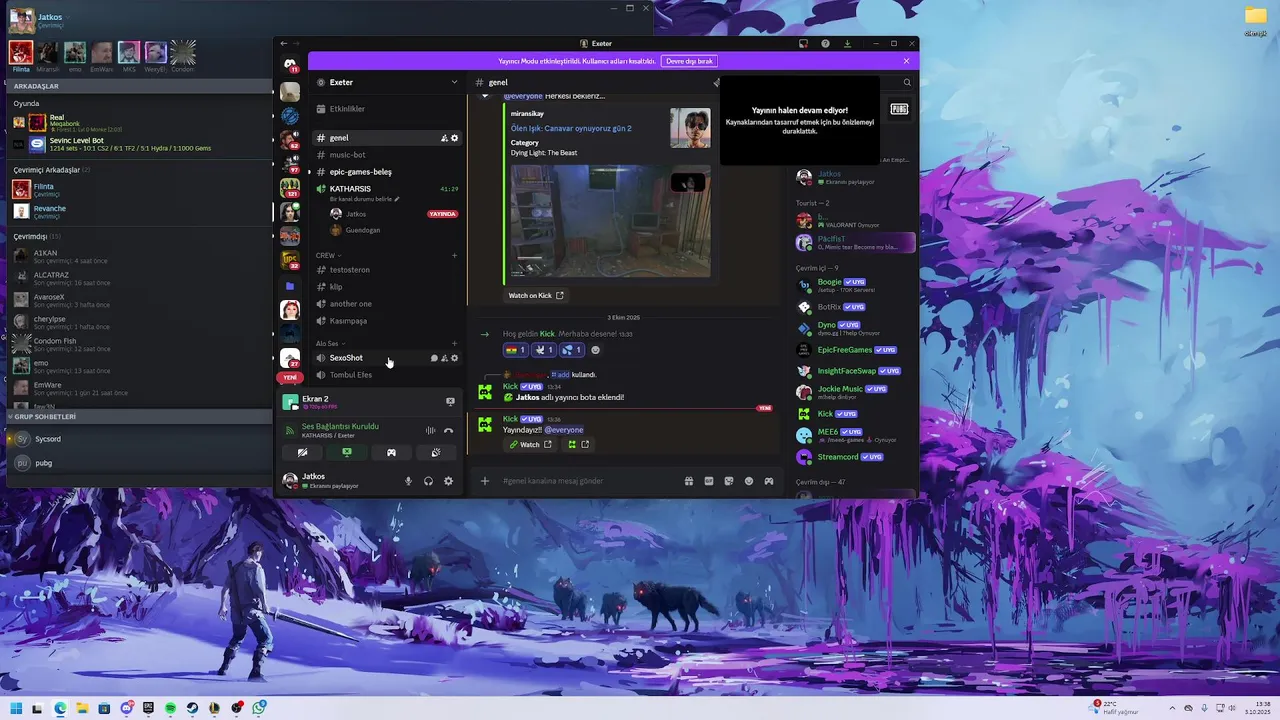Viewport: 1280px width, 720px height.
Task: Open the emoji picker in message bar
Action: (x=749, y=481)
